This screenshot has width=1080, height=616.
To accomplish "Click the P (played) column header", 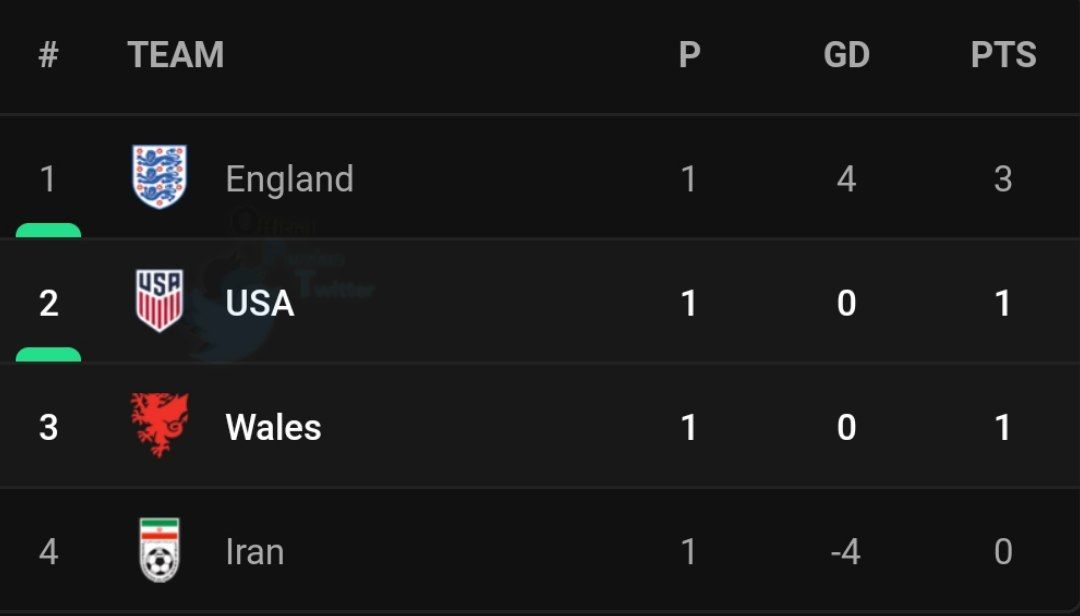I will coord(689,55).
